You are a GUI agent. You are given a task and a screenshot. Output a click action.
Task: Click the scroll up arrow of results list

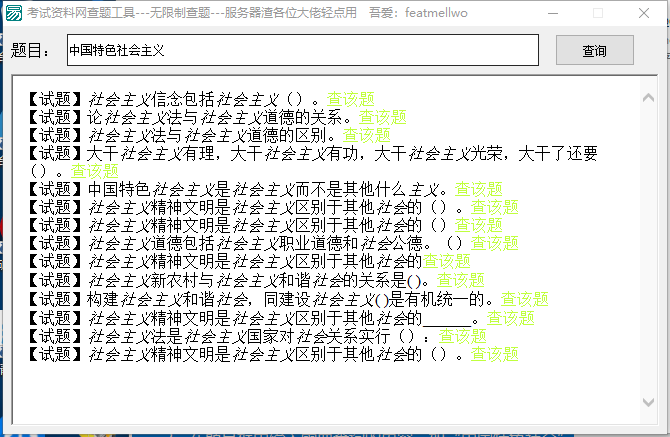point(648,98)
